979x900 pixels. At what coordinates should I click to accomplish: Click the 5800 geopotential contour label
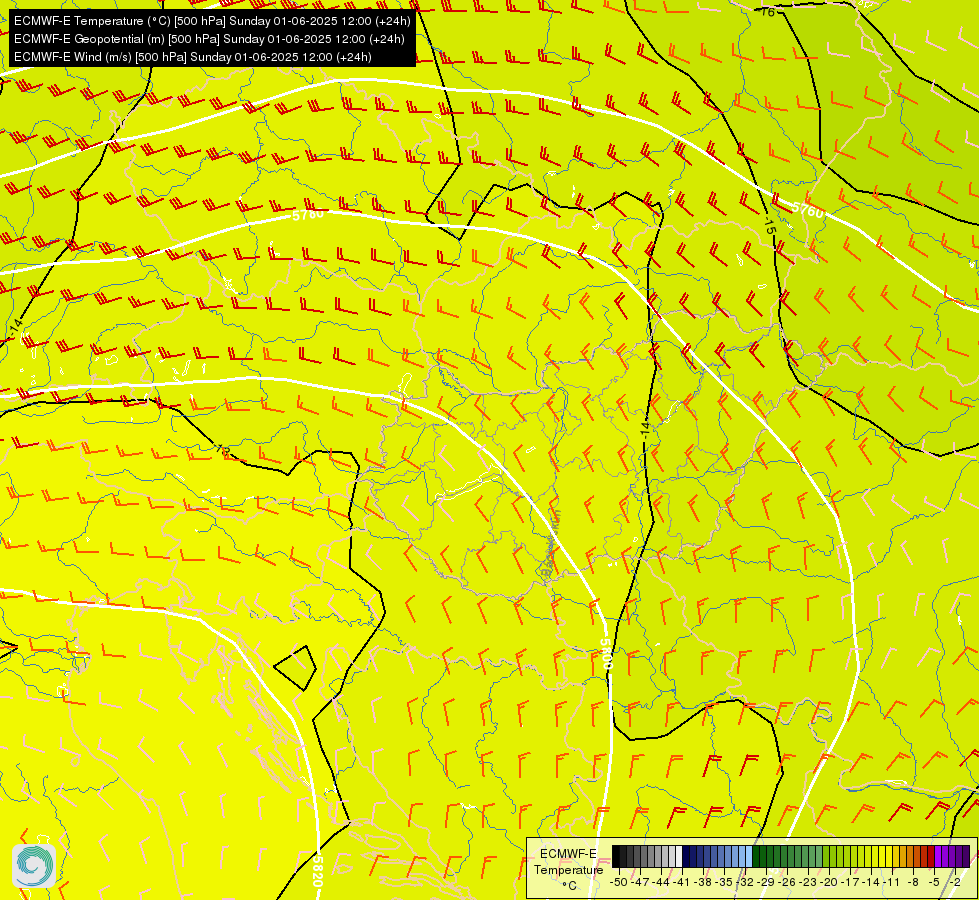(x=605, y=654)
